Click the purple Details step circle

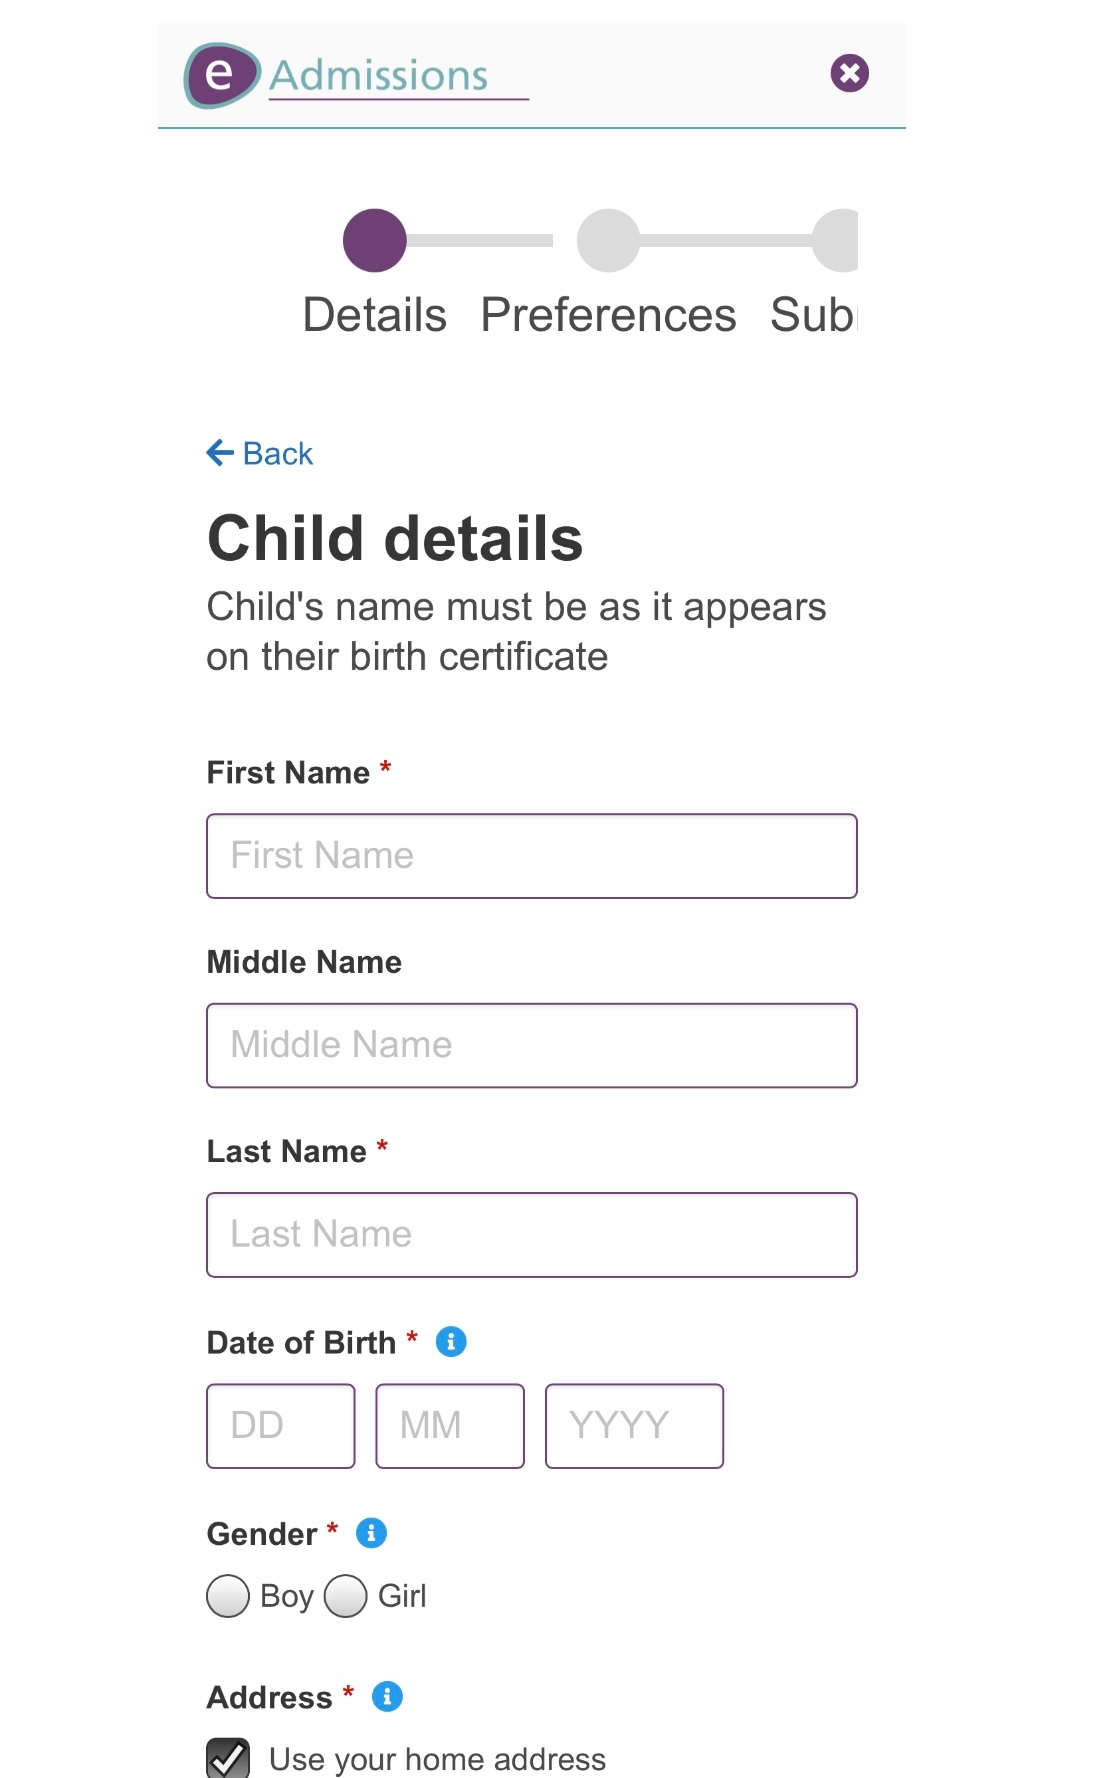(374, 240)
